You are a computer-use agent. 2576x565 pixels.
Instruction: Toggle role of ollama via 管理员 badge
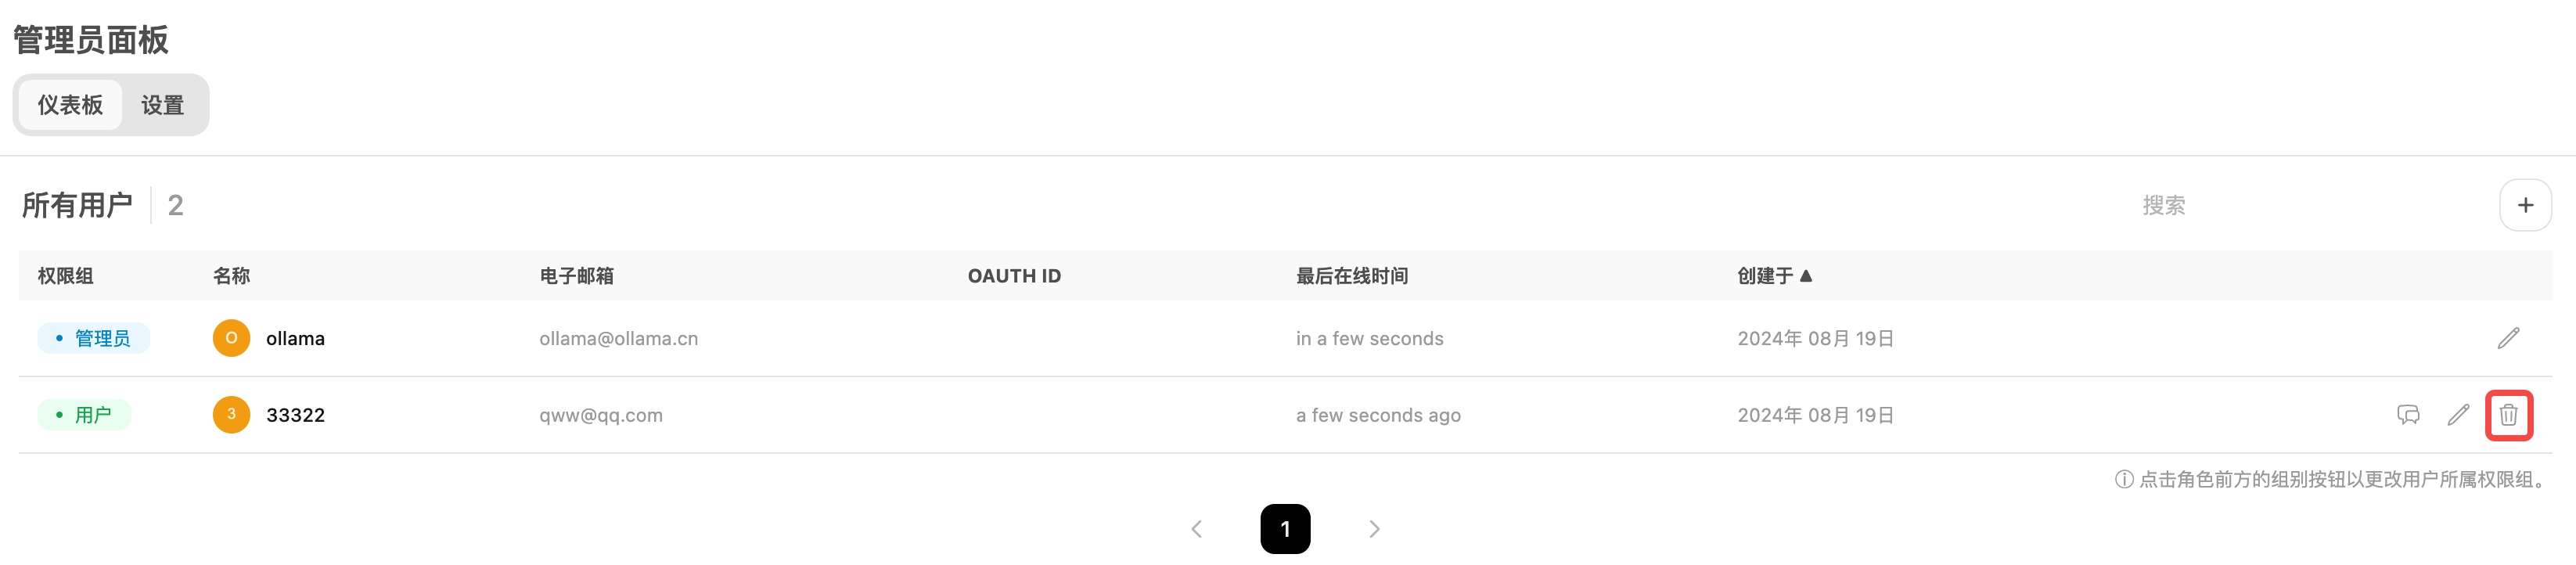click(x=93, y=338)
